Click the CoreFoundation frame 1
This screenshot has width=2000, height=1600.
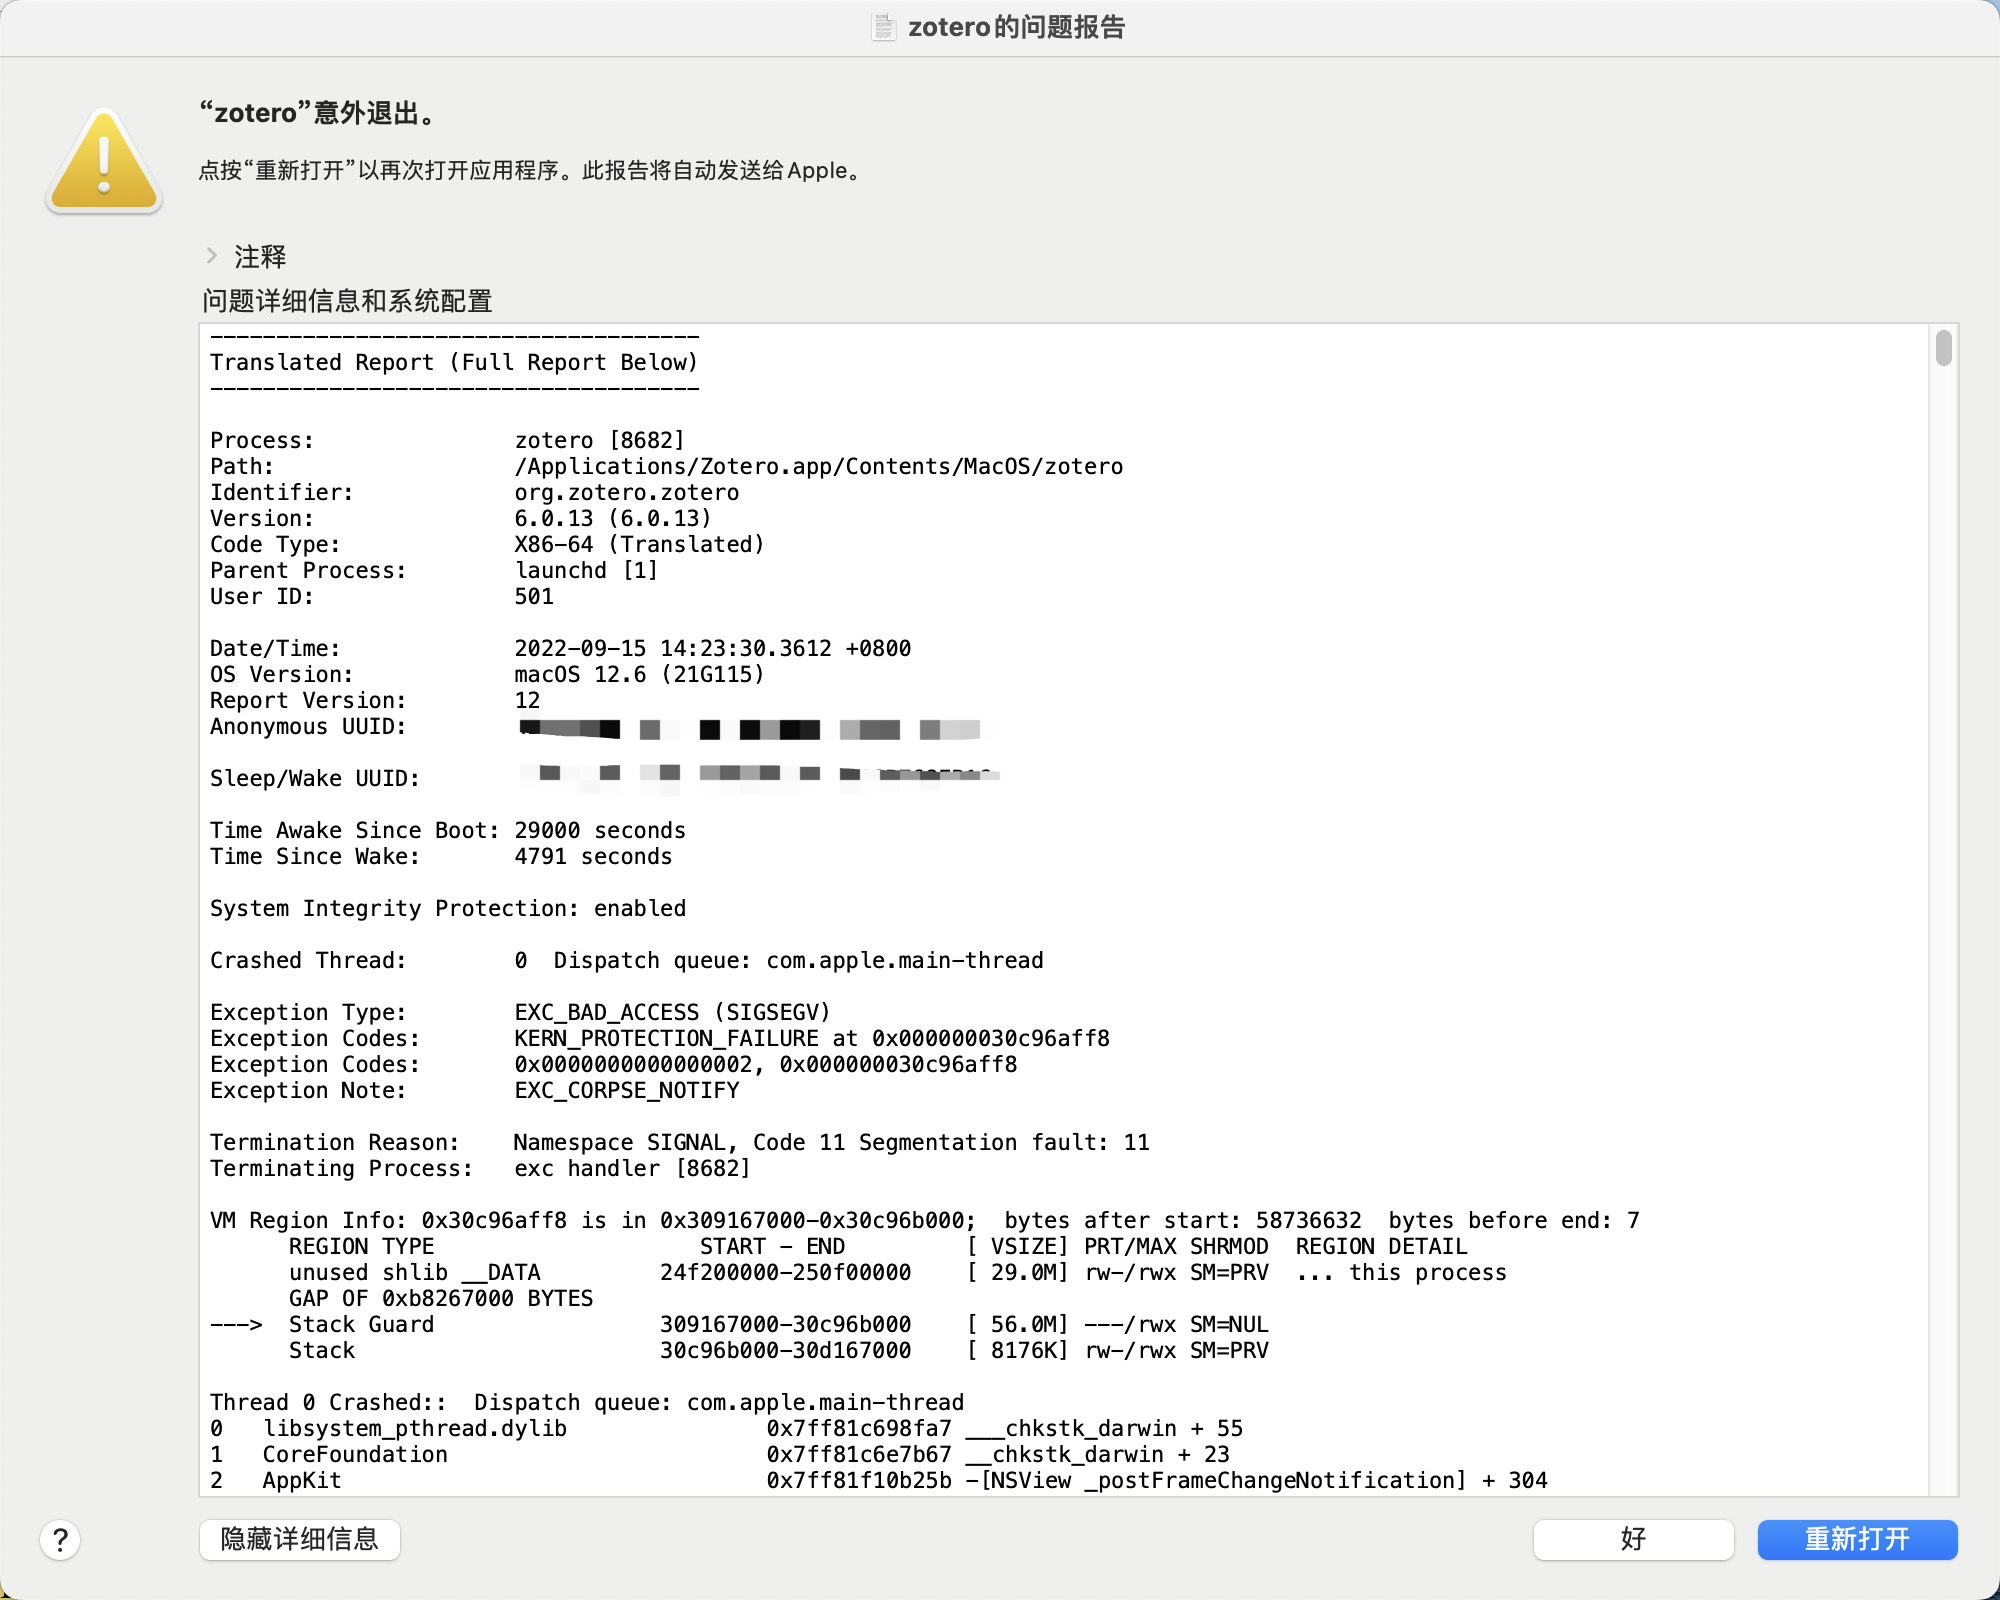[x=720, y=1454]
